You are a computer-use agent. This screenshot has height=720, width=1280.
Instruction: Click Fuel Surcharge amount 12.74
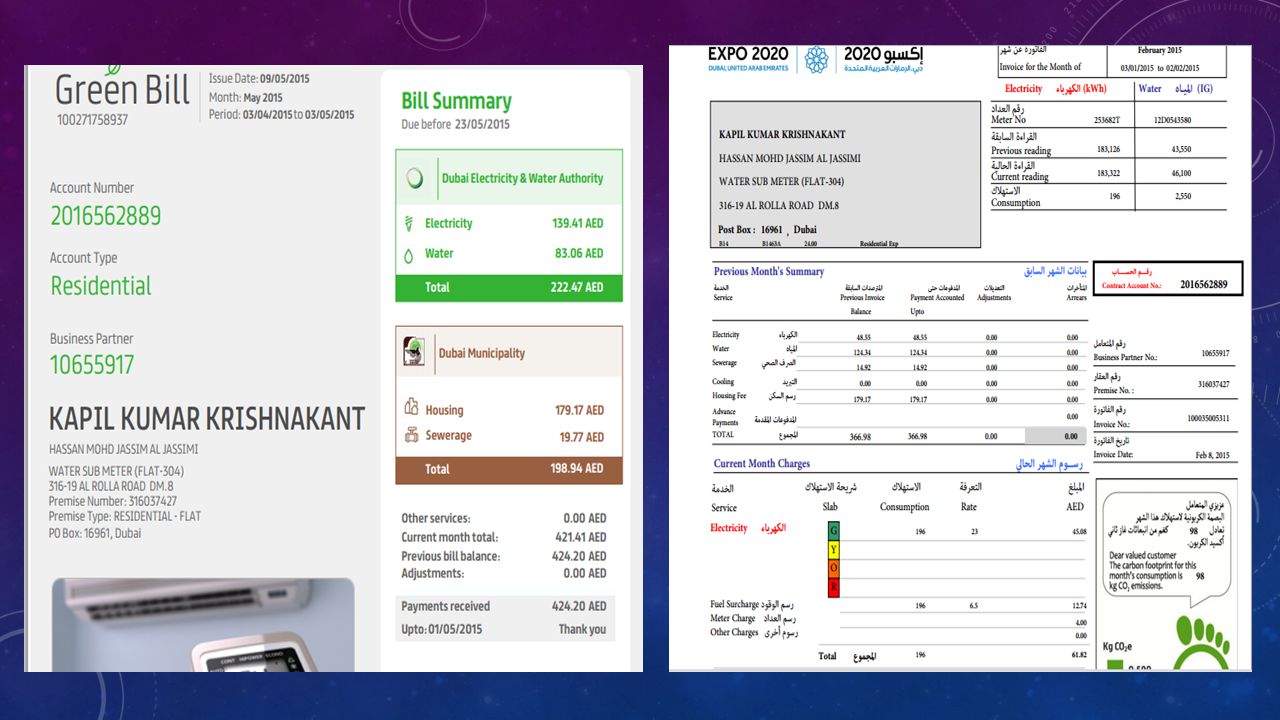point(1078,606)
